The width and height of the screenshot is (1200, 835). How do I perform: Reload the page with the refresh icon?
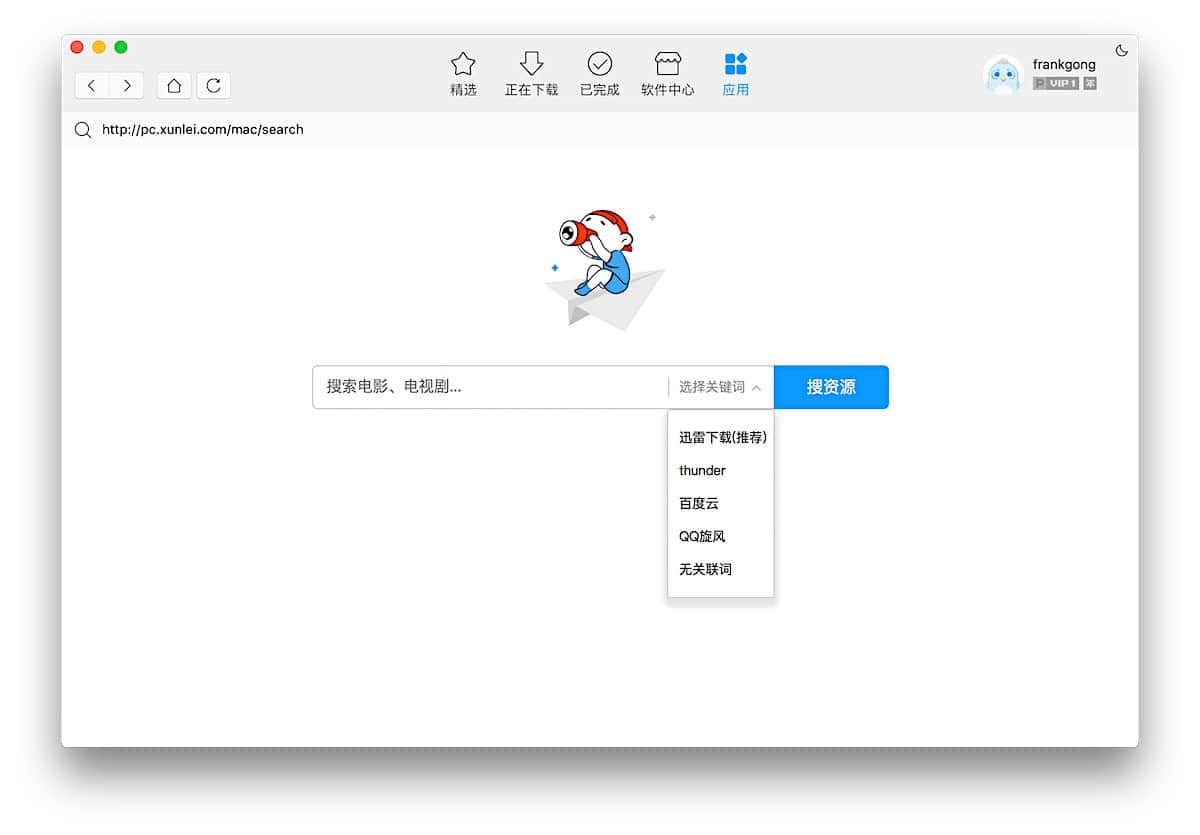[x=214, y=86]
